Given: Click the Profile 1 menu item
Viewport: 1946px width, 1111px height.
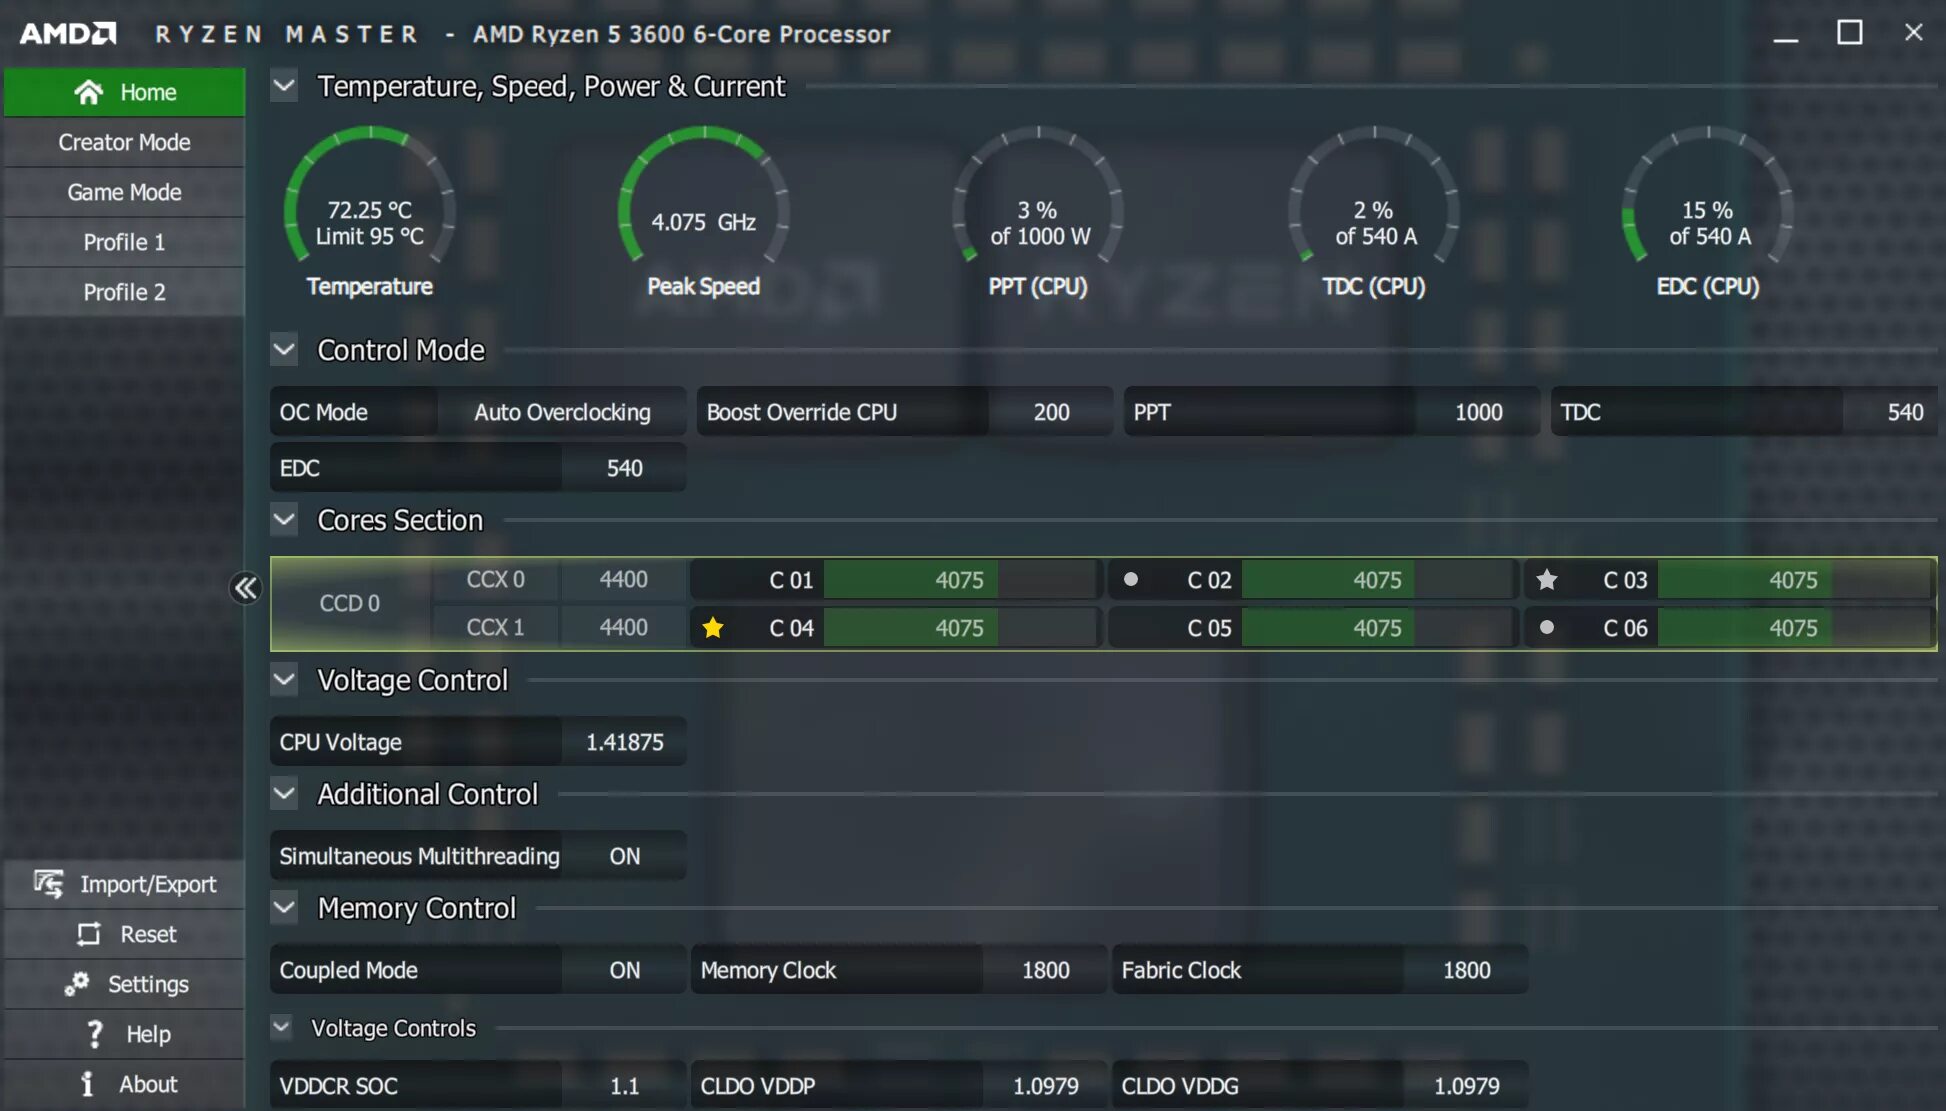Looking at the screenshot, I should coord(123,242).
